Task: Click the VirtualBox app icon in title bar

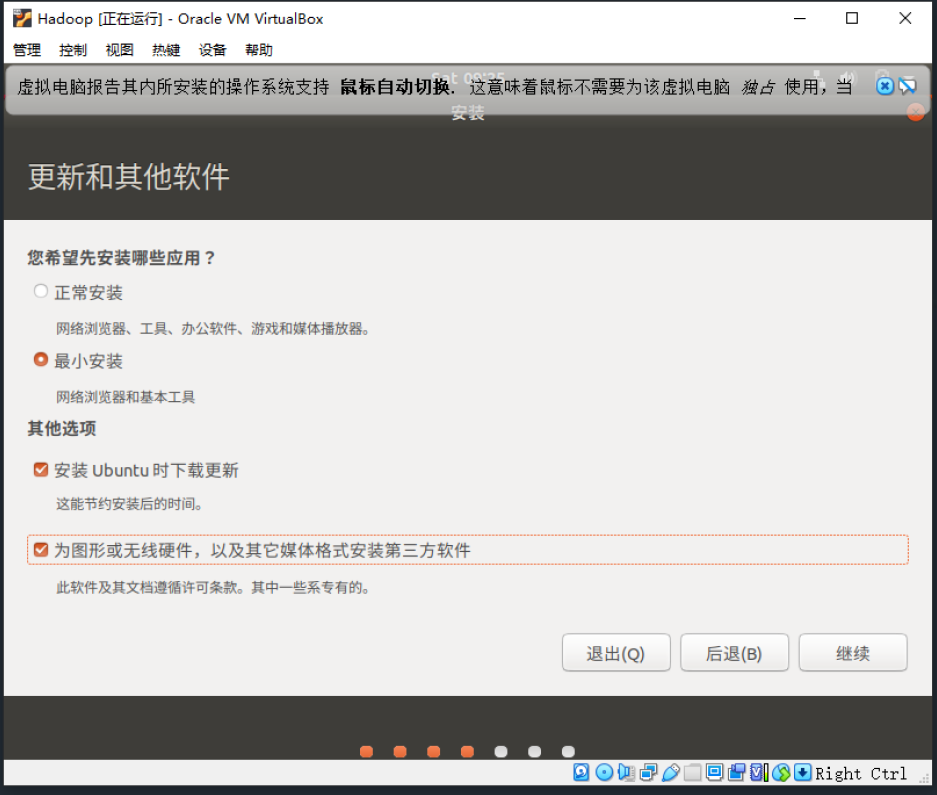Action: point(23,19)
